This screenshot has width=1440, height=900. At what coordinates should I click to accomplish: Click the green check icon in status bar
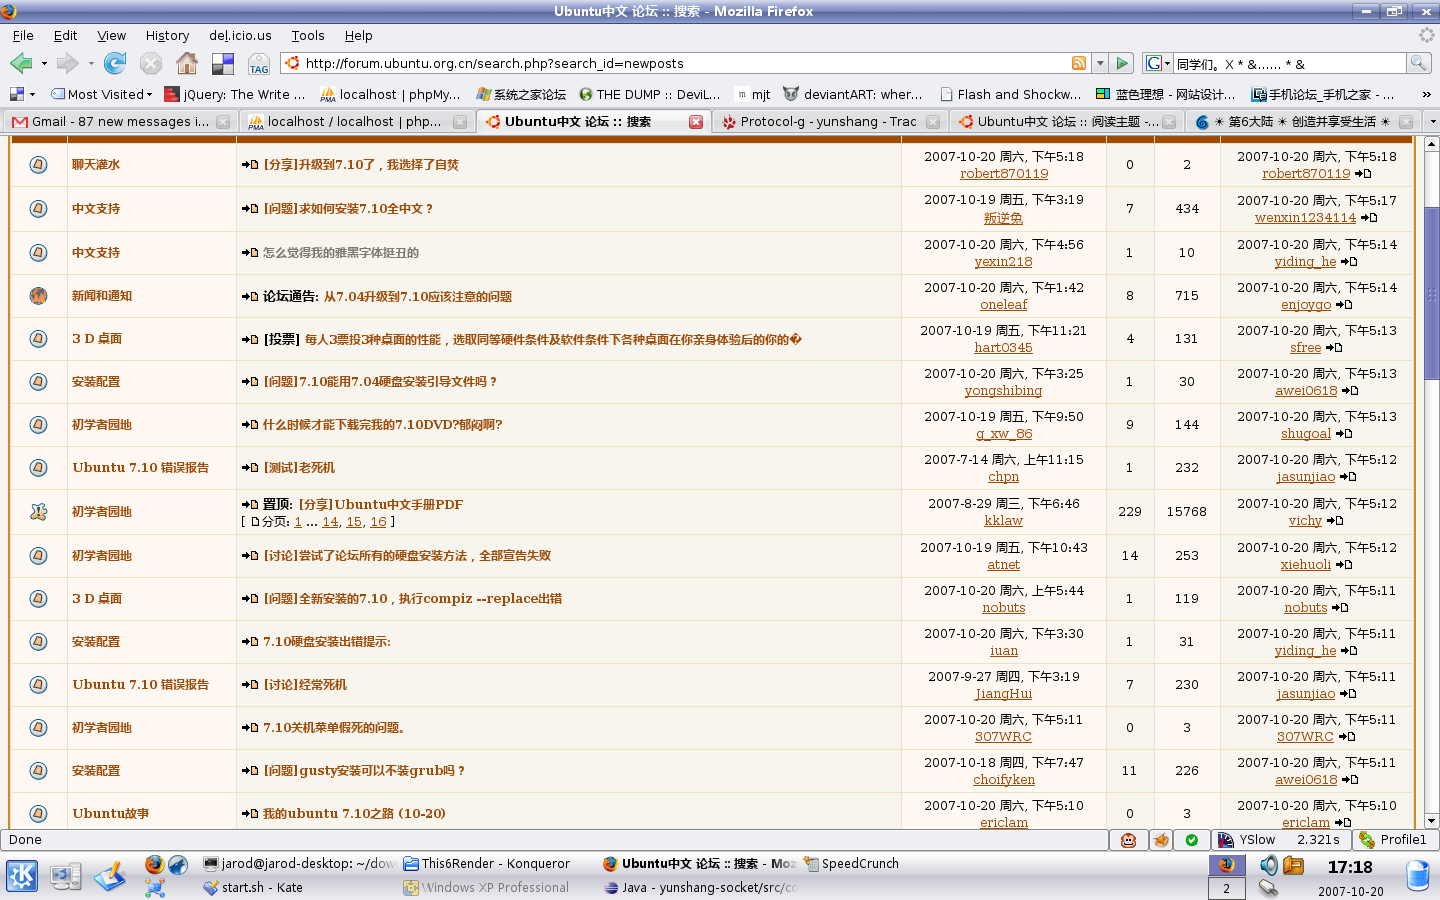[x=1192, y=840]
